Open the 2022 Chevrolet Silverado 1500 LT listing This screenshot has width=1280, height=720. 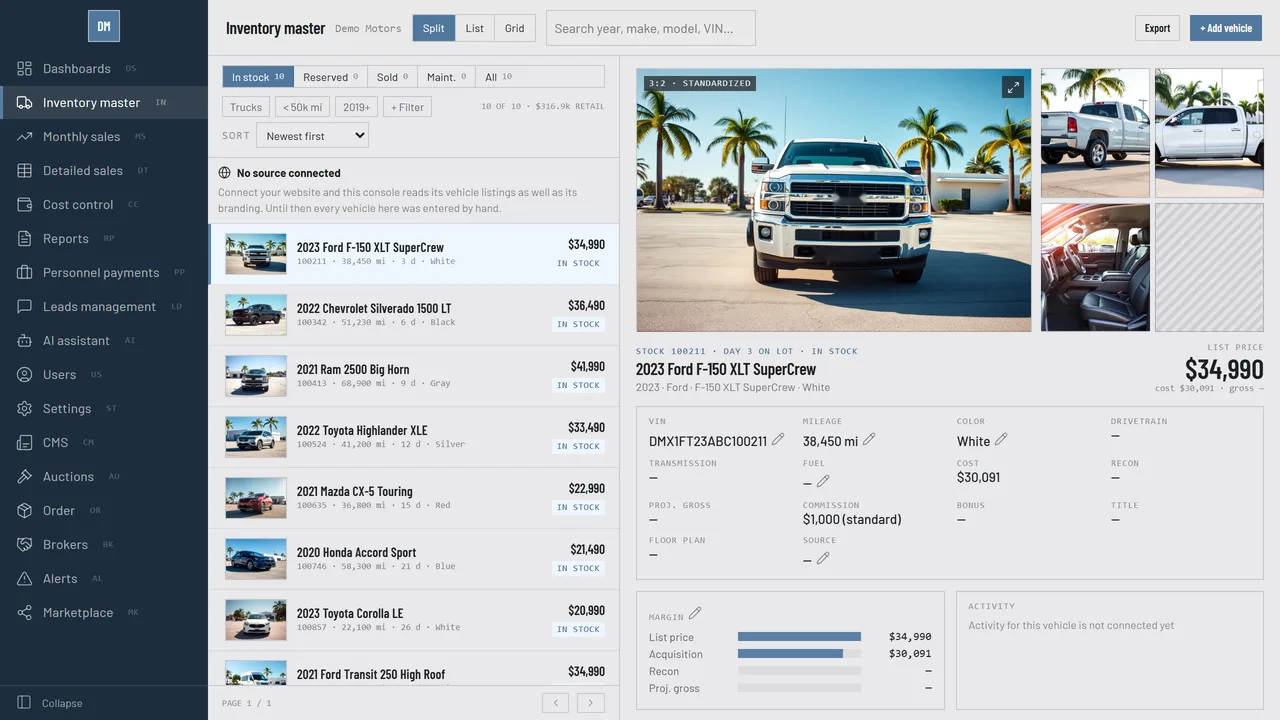click(x=414, y=315)
